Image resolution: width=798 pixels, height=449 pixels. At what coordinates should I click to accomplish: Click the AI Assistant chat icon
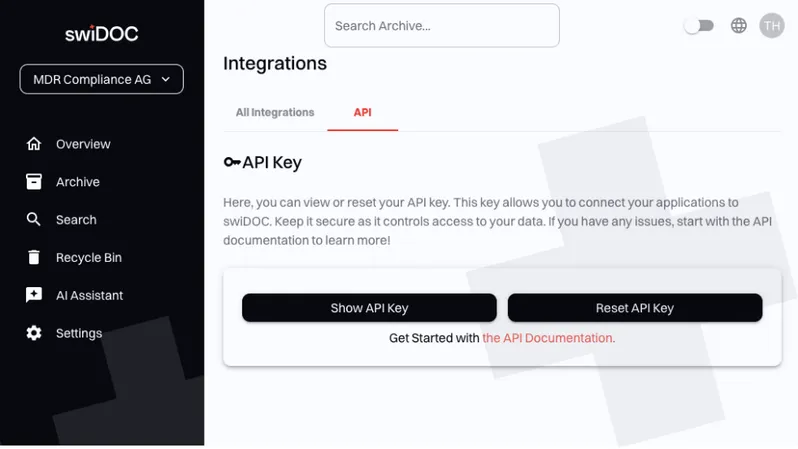34,295
